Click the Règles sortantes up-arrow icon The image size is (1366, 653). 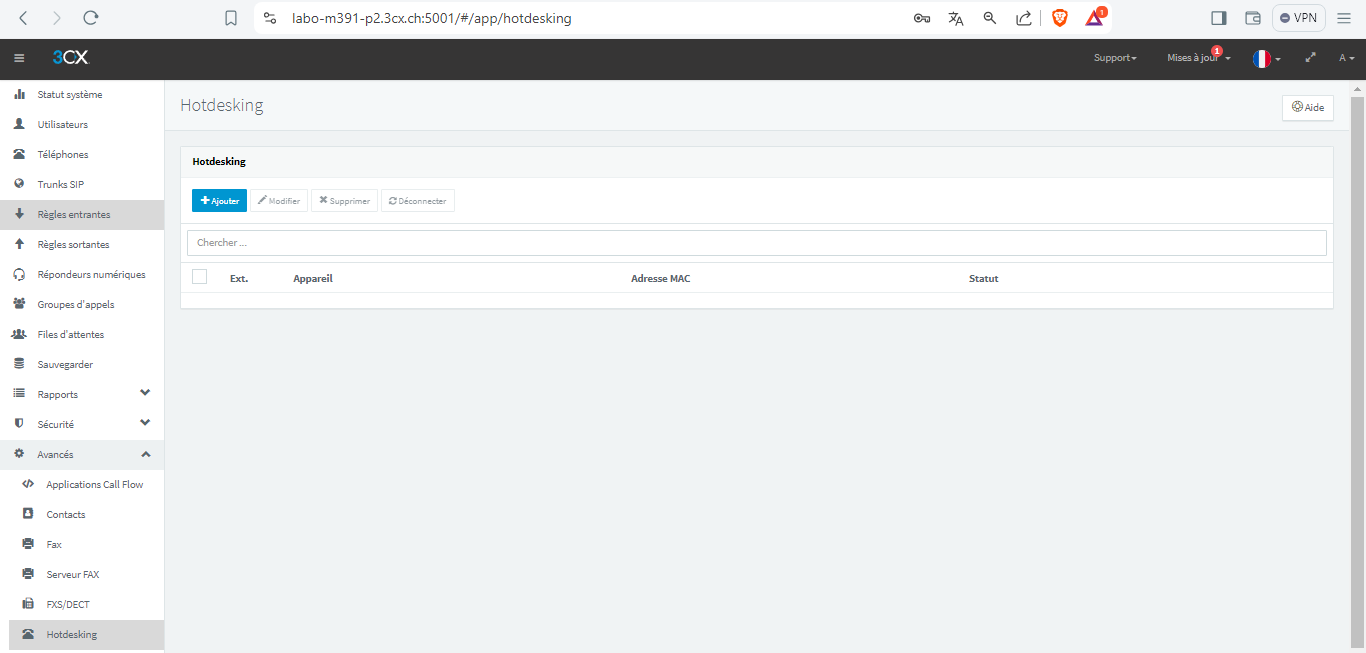point(19,244)
